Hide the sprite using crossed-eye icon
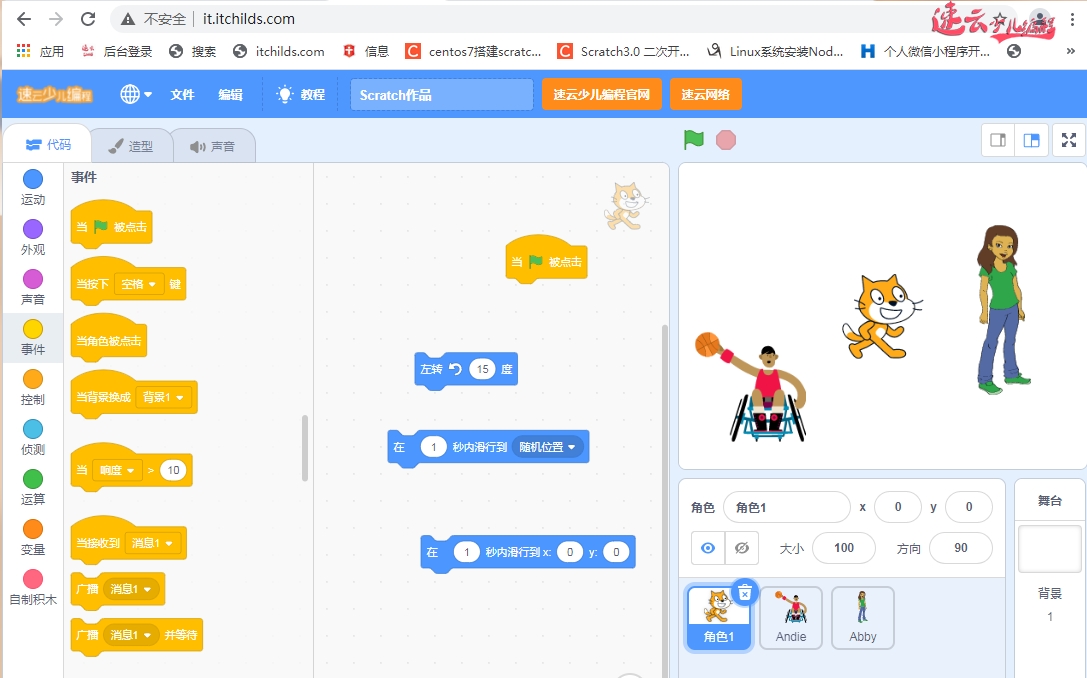This screenshot has width=1087, height=678. tap(741, 548)
